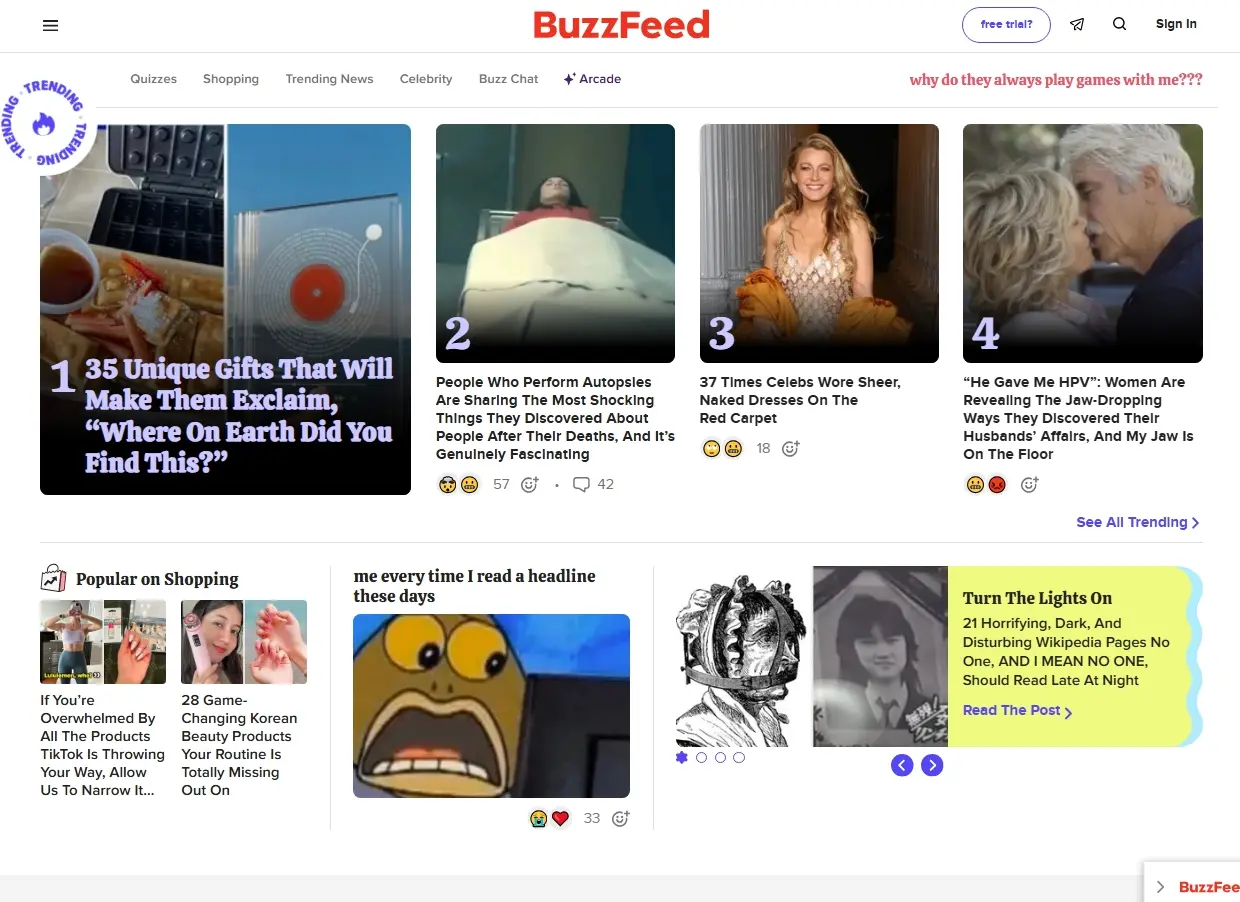Click the Read The Post link
Image resolution: width=1240 pixels, height=902 pixels.
point(1017,711)
